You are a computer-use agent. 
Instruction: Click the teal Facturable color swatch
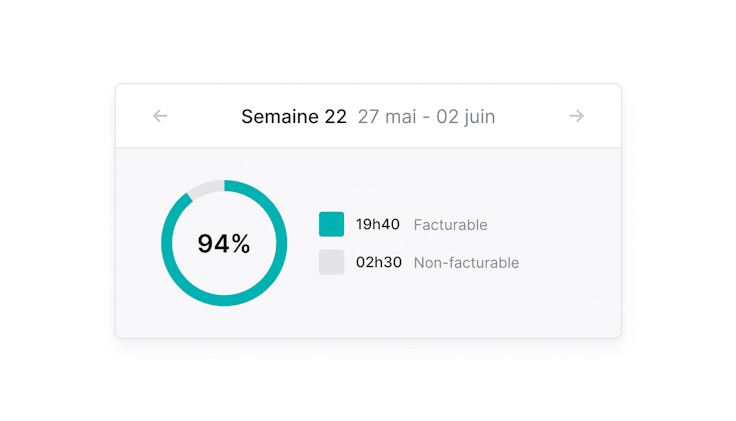[x=331, y=224]
